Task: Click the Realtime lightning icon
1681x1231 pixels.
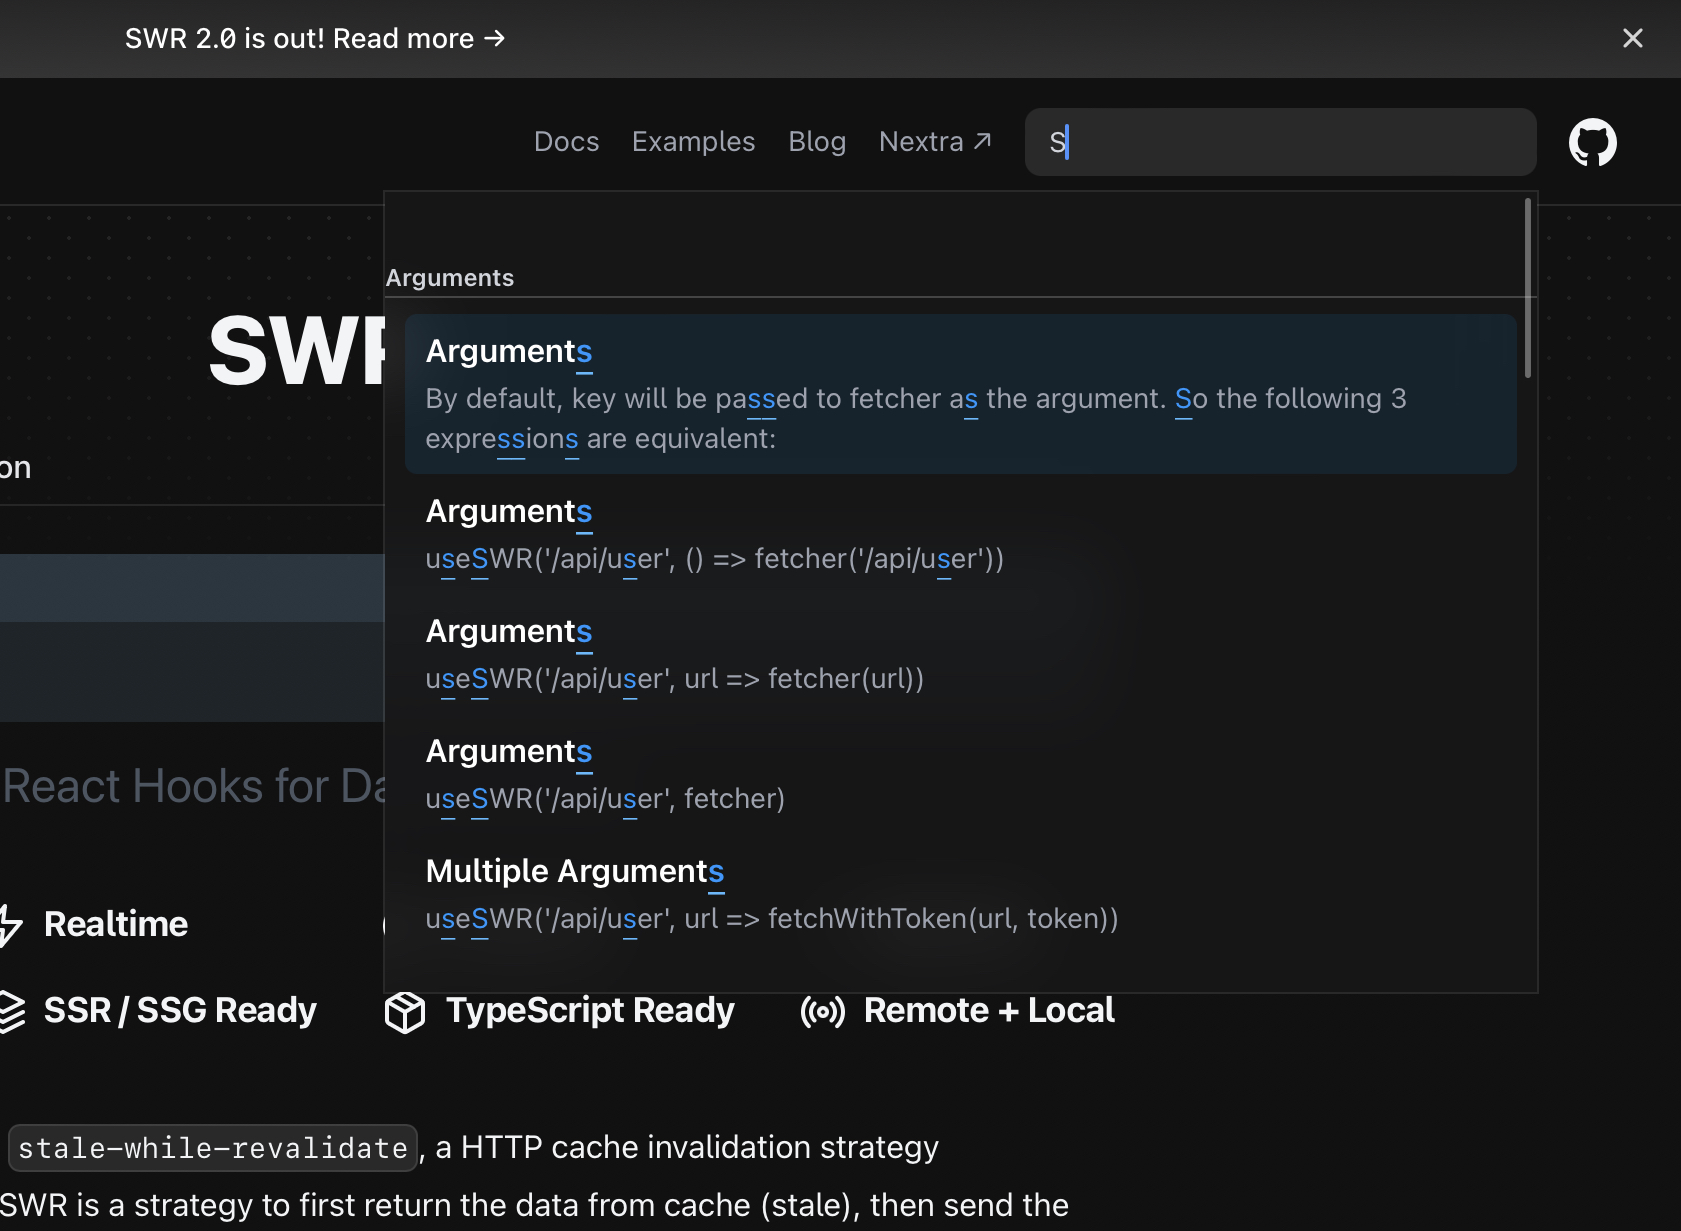Action: point(10,923)
